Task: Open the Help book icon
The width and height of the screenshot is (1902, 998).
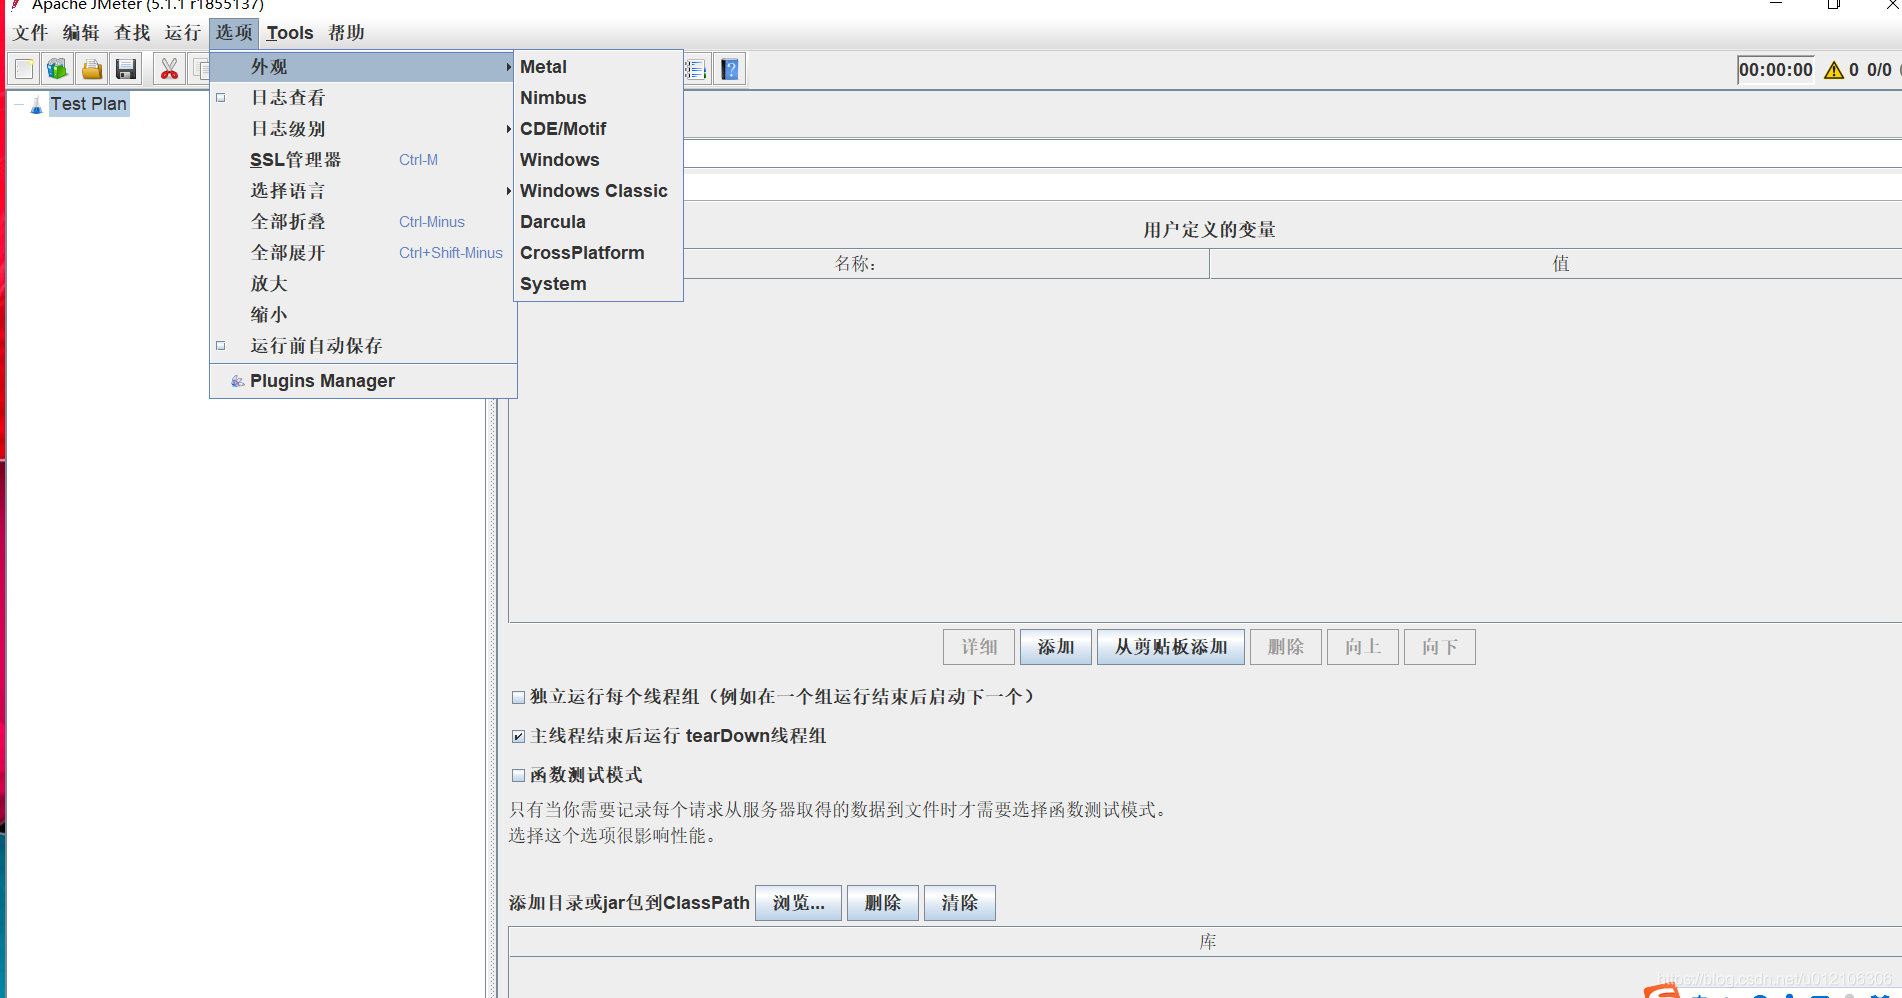Action: click(730, 69)
